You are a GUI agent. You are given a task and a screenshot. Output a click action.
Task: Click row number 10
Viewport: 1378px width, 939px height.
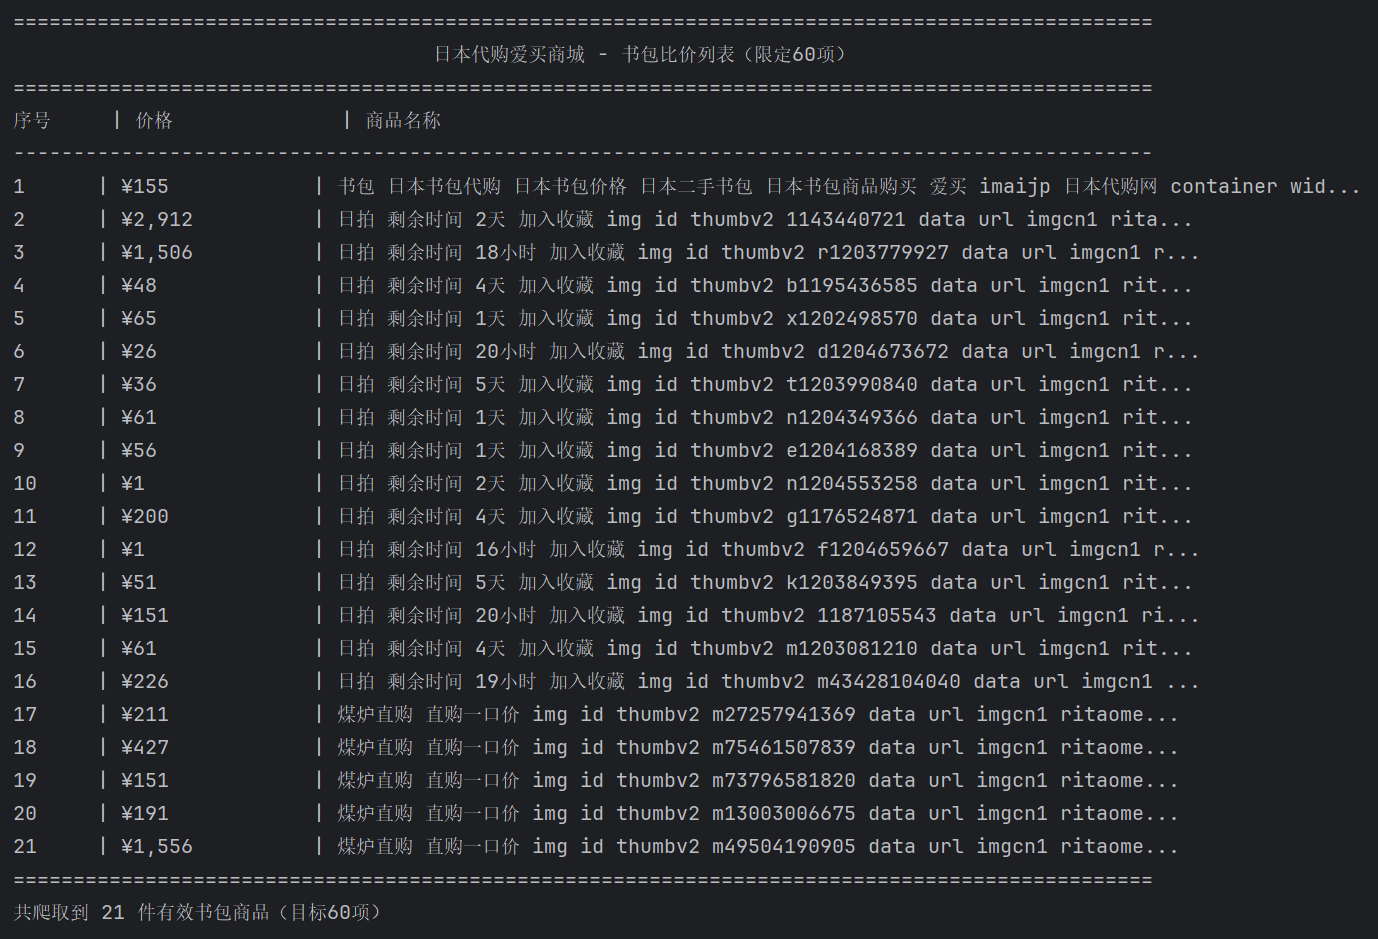coord(25,483)
